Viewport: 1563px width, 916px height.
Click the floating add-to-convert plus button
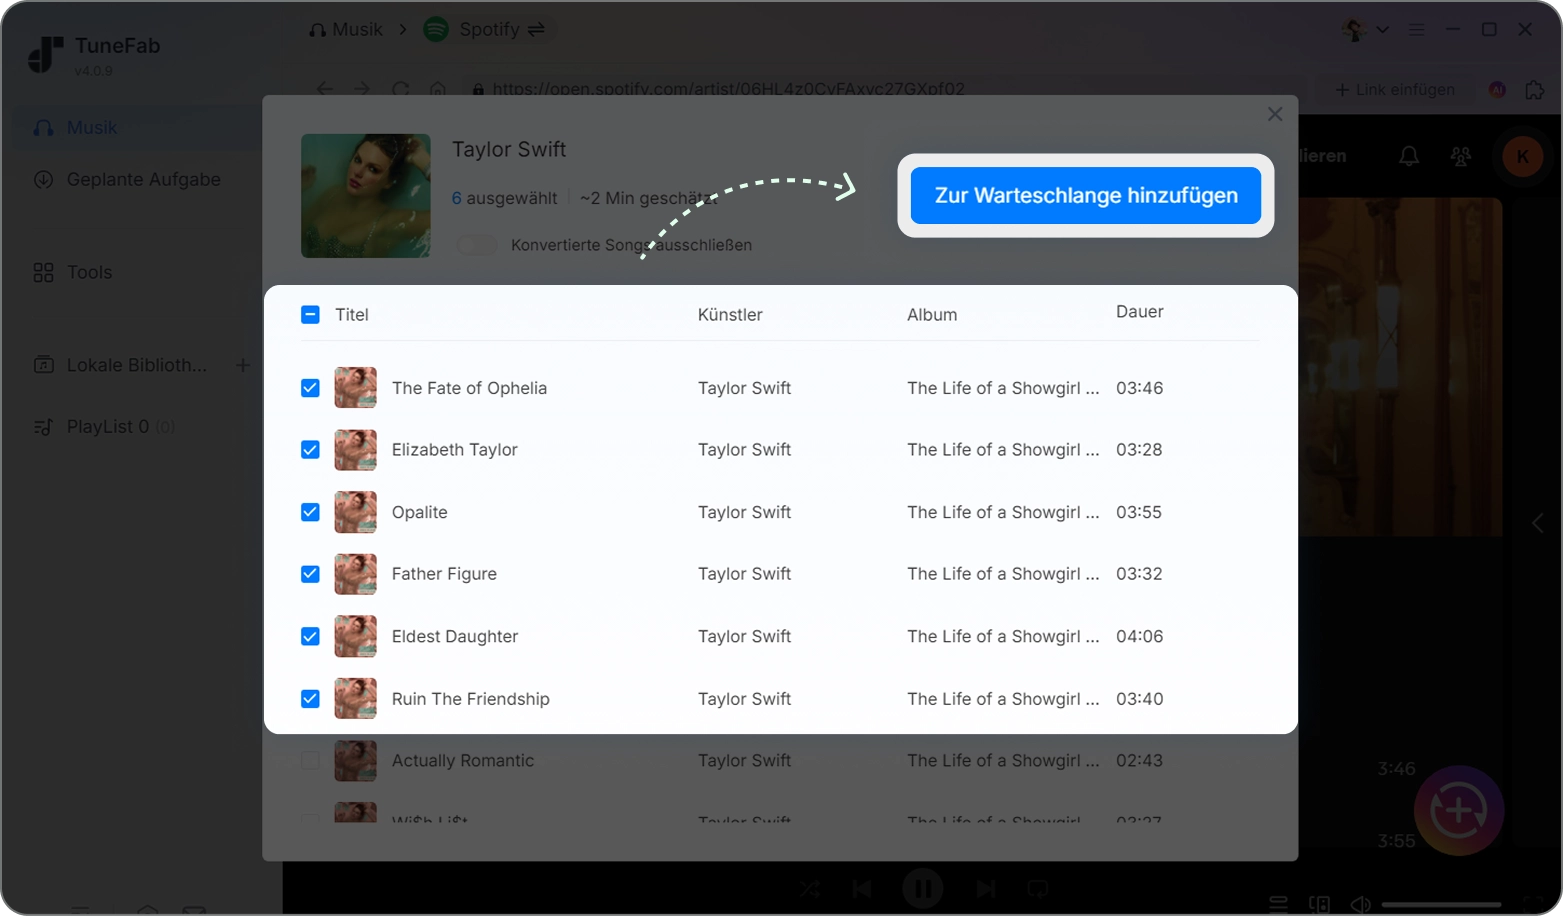[x=1459, y=811]
